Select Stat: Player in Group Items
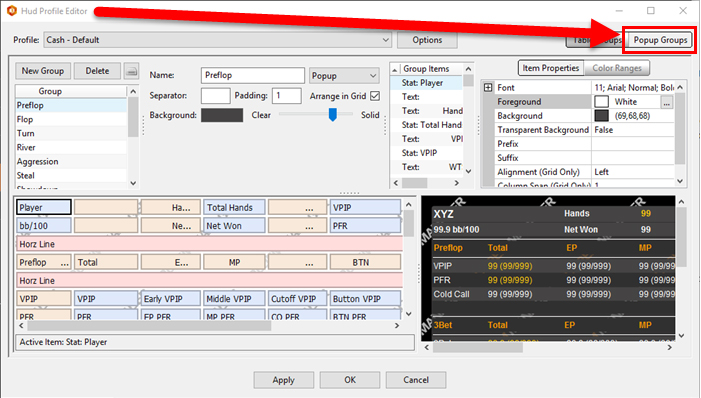Image resolution: width=701 pixels, height=398 pixels. pos(427,83)
